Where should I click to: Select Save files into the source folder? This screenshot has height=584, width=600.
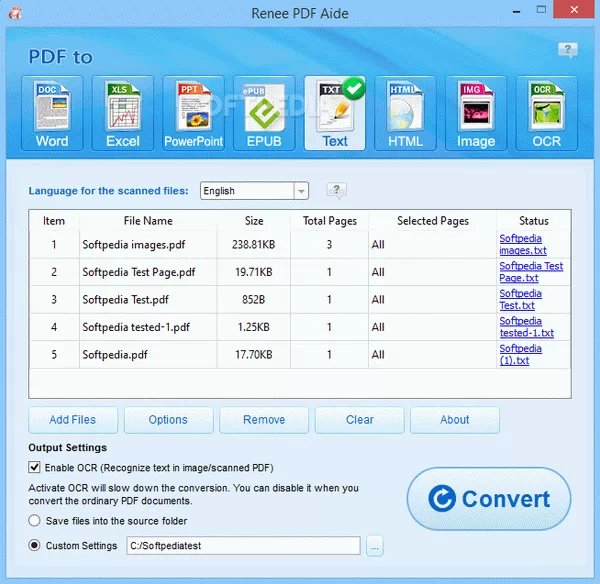pos(34,520)
